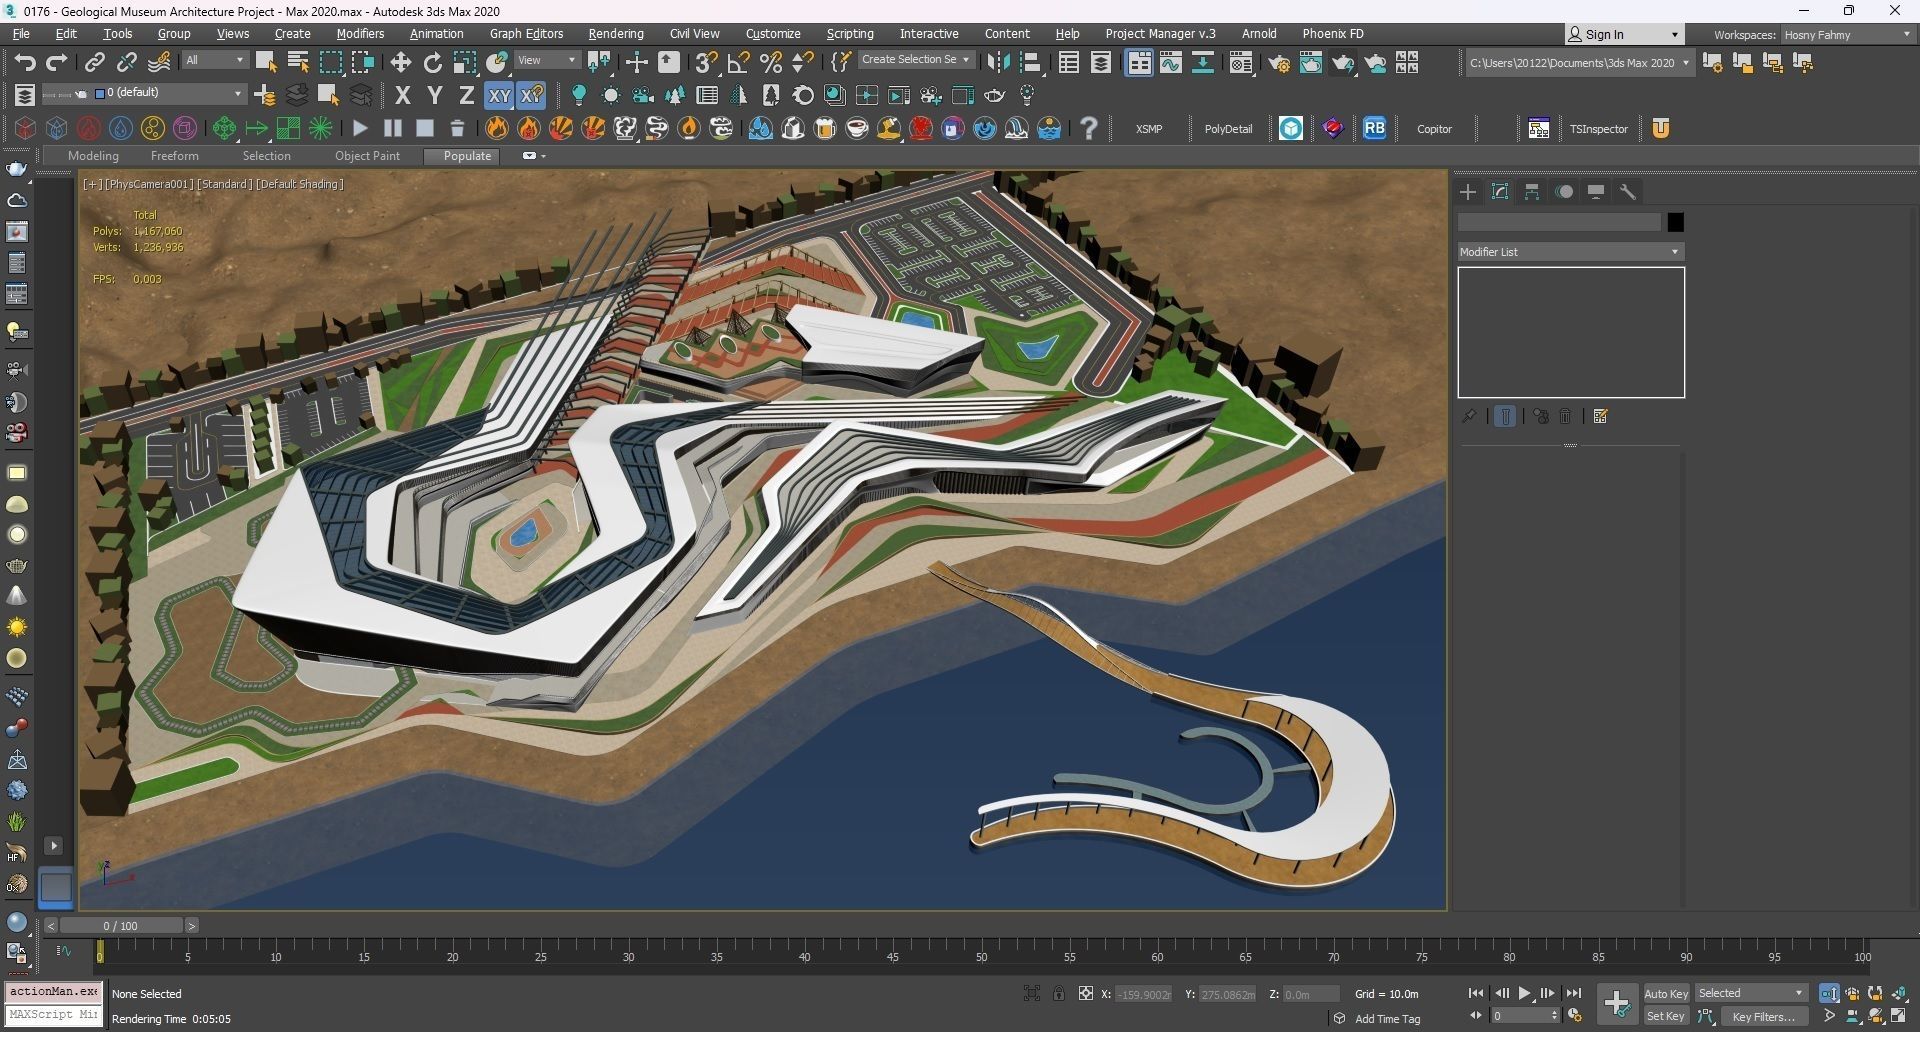Open the Rendered Frame Window icon
The height and width of the screenshot is (1040, 1920).
click(x=1311, y=63)
